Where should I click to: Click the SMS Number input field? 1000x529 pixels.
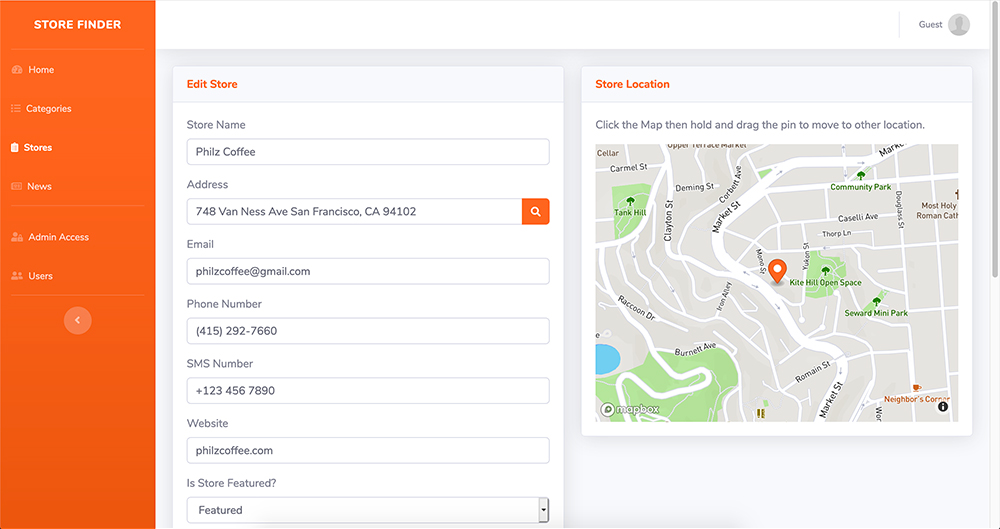tap(368, 391)
